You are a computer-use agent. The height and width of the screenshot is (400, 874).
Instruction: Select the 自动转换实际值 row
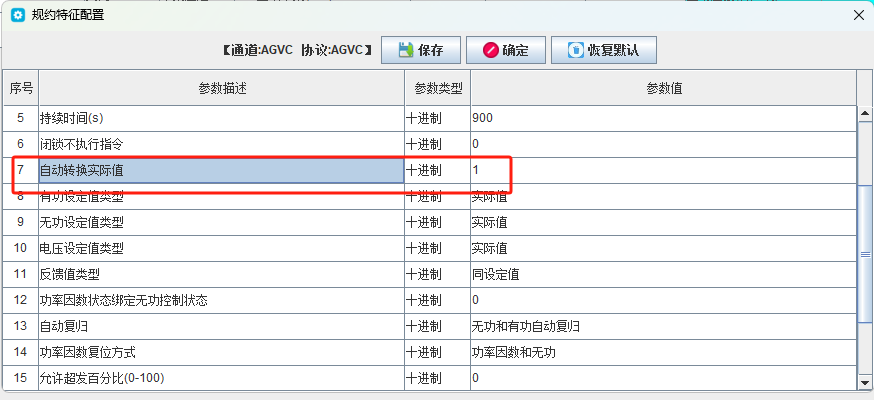(430, 170)
